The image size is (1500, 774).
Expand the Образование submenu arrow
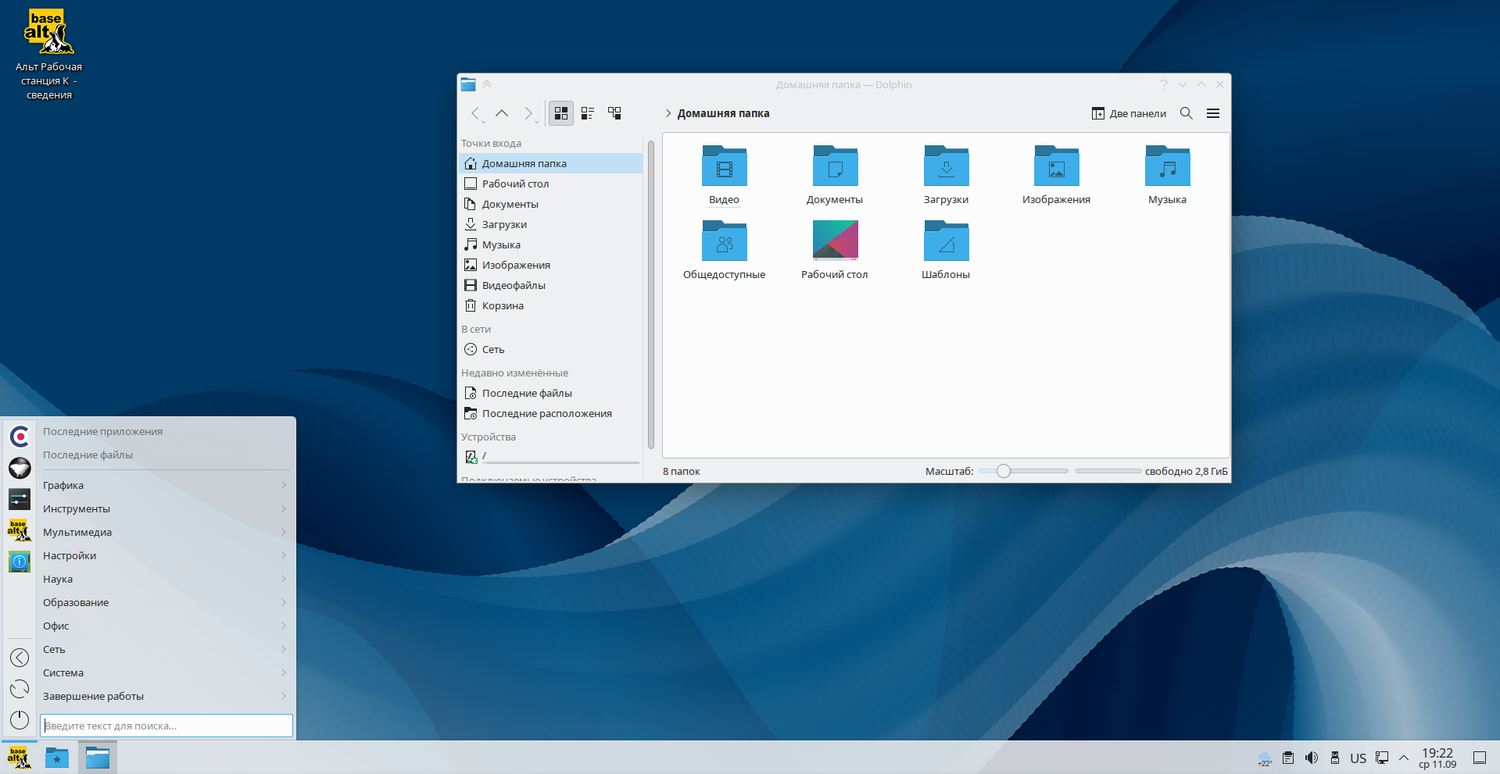click(x=284, y=603)
